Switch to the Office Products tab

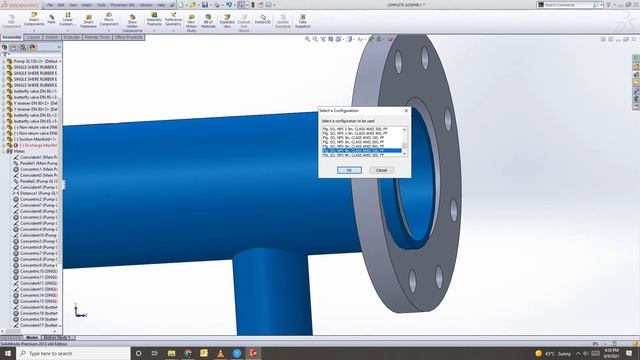pyautogui.click(x=129, y=37)
